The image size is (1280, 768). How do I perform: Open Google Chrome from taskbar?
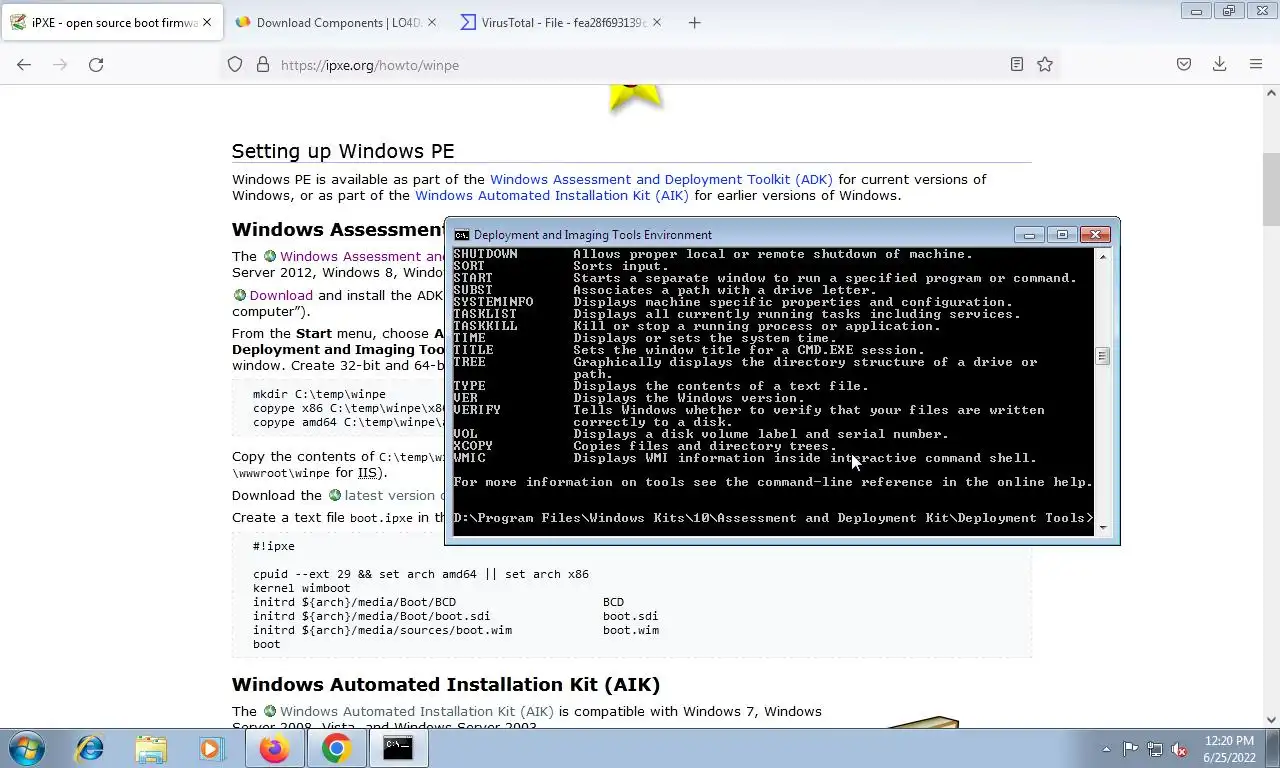pos(336,748)
